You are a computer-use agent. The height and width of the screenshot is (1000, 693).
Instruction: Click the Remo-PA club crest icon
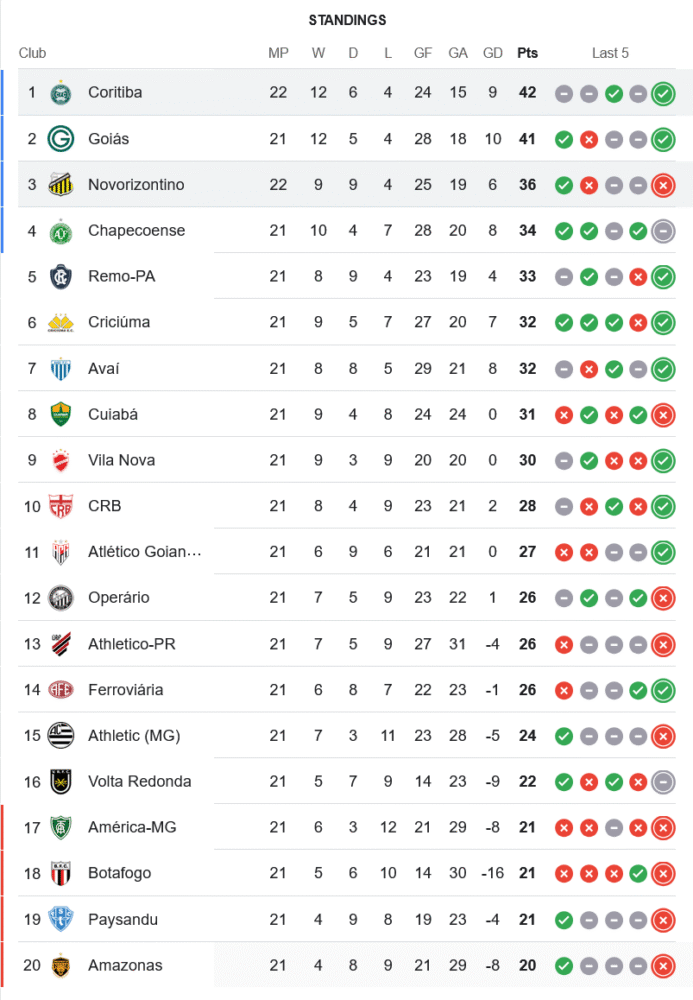[61, 277]
